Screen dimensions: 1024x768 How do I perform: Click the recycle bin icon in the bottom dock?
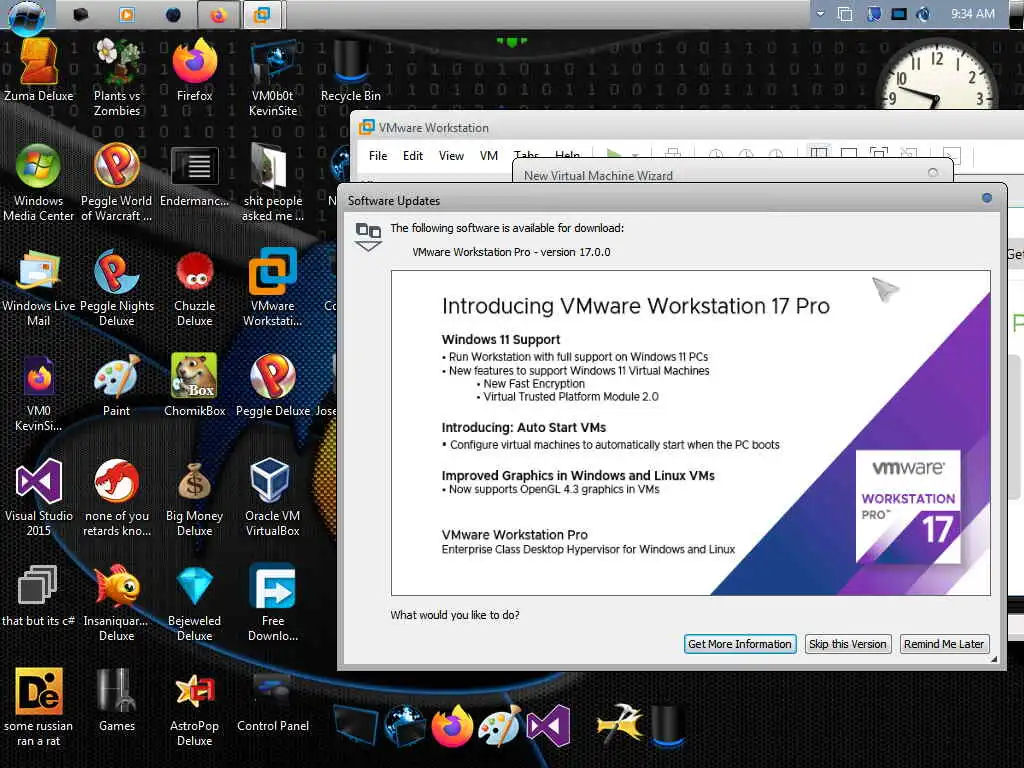(667, 726)
